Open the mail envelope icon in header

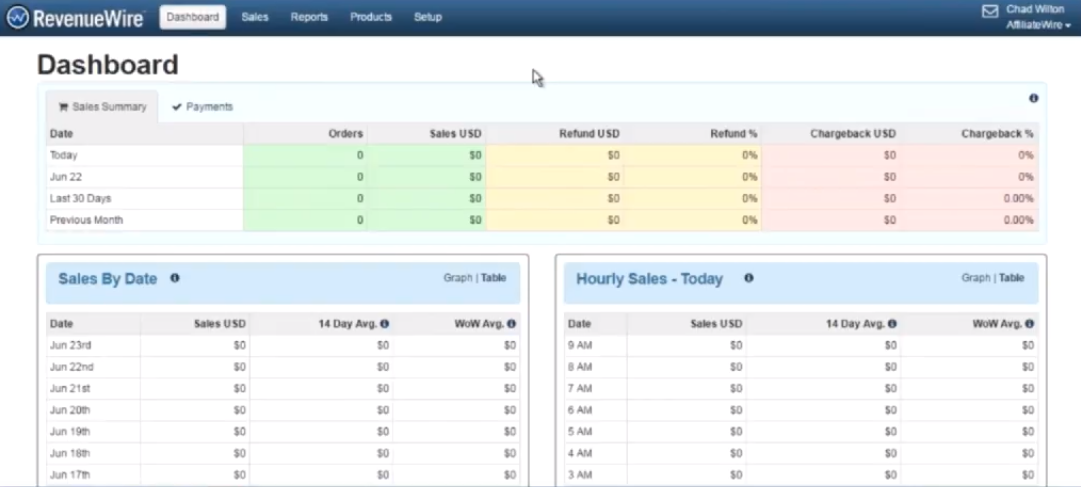(990, 11)
